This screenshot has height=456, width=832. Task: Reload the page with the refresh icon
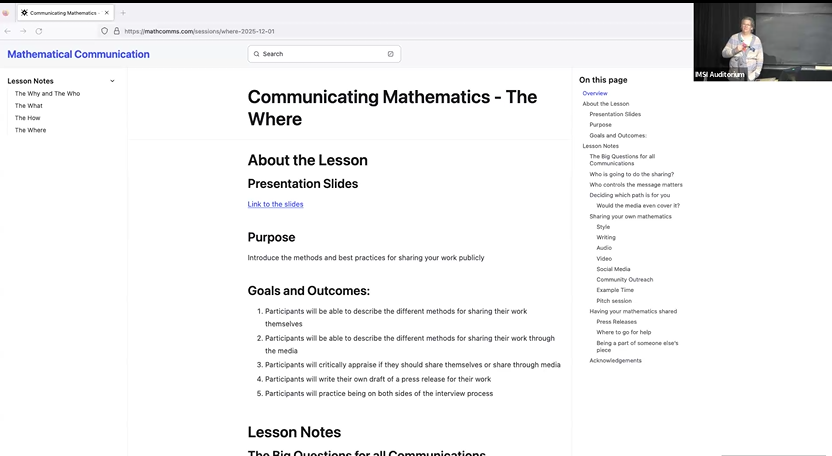click(x=39, y=31)
